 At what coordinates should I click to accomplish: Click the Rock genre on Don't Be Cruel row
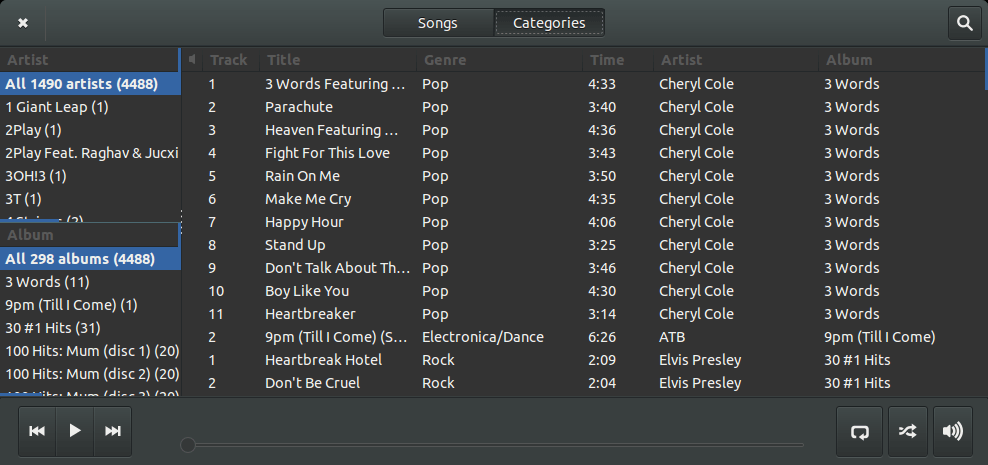tap(438, 383)
